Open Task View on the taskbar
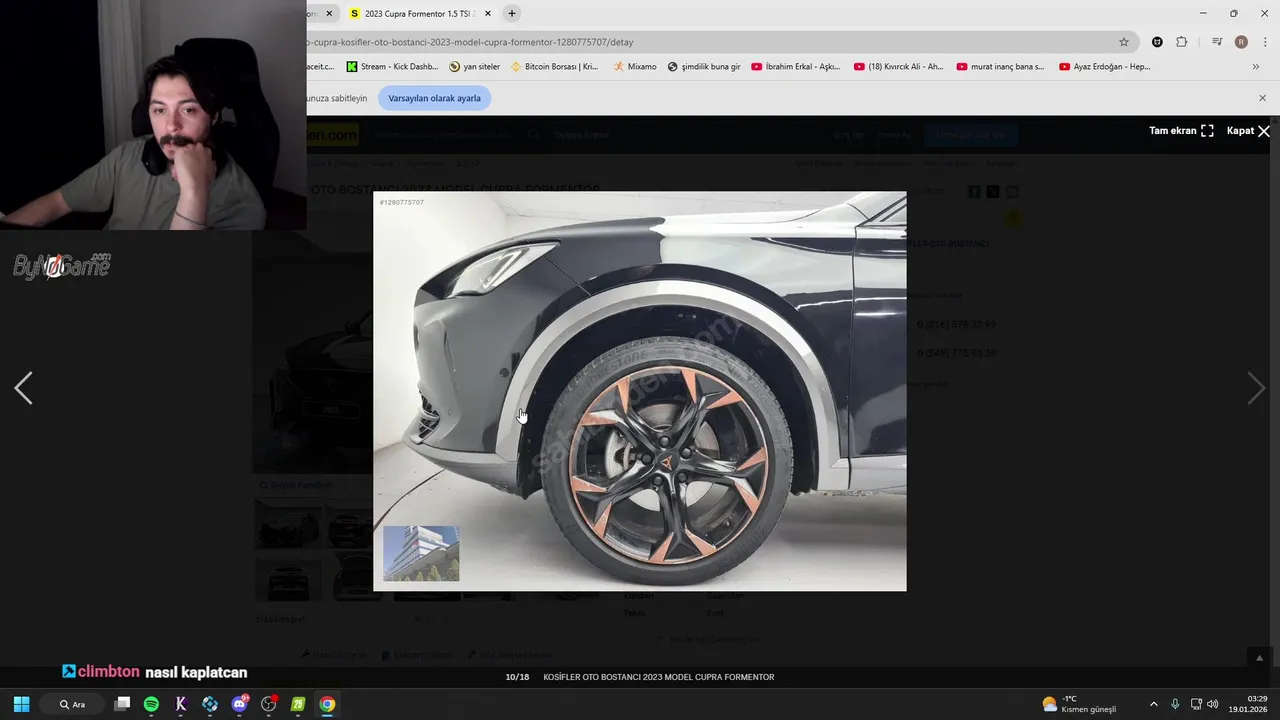This screenshot has height=720, width=1280. click(122, 704)
